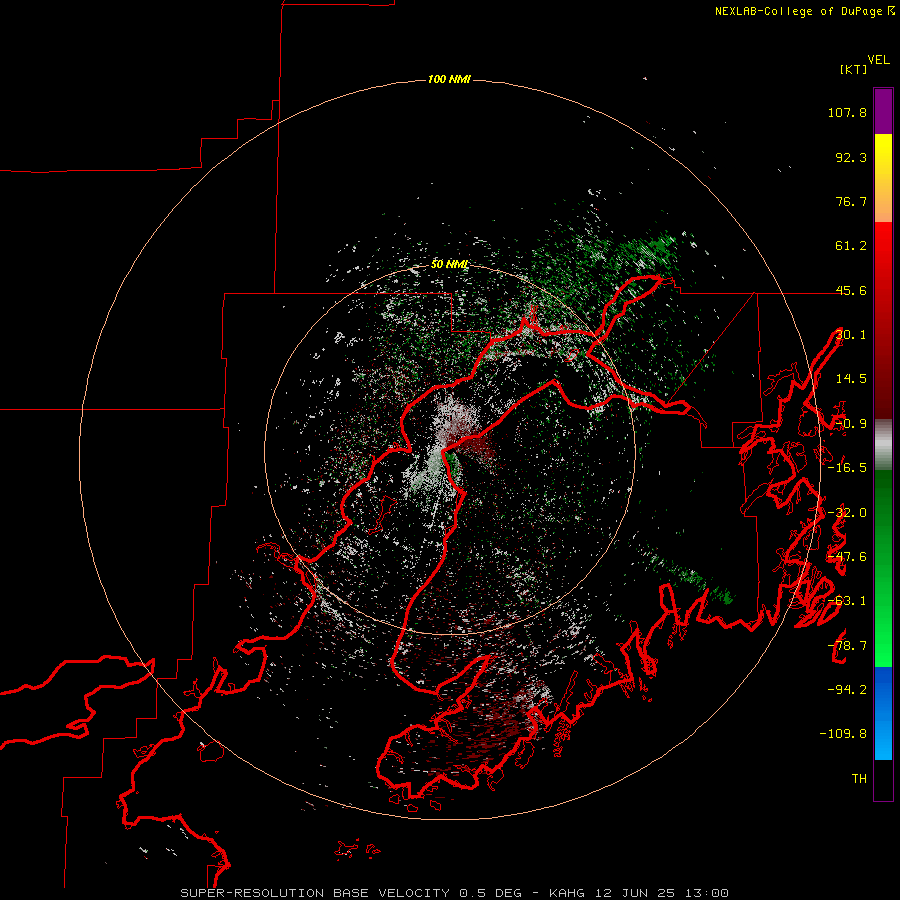Click the 76.7 legend value
This screenshot has height=900, width=900.
(x=851, y=201)
